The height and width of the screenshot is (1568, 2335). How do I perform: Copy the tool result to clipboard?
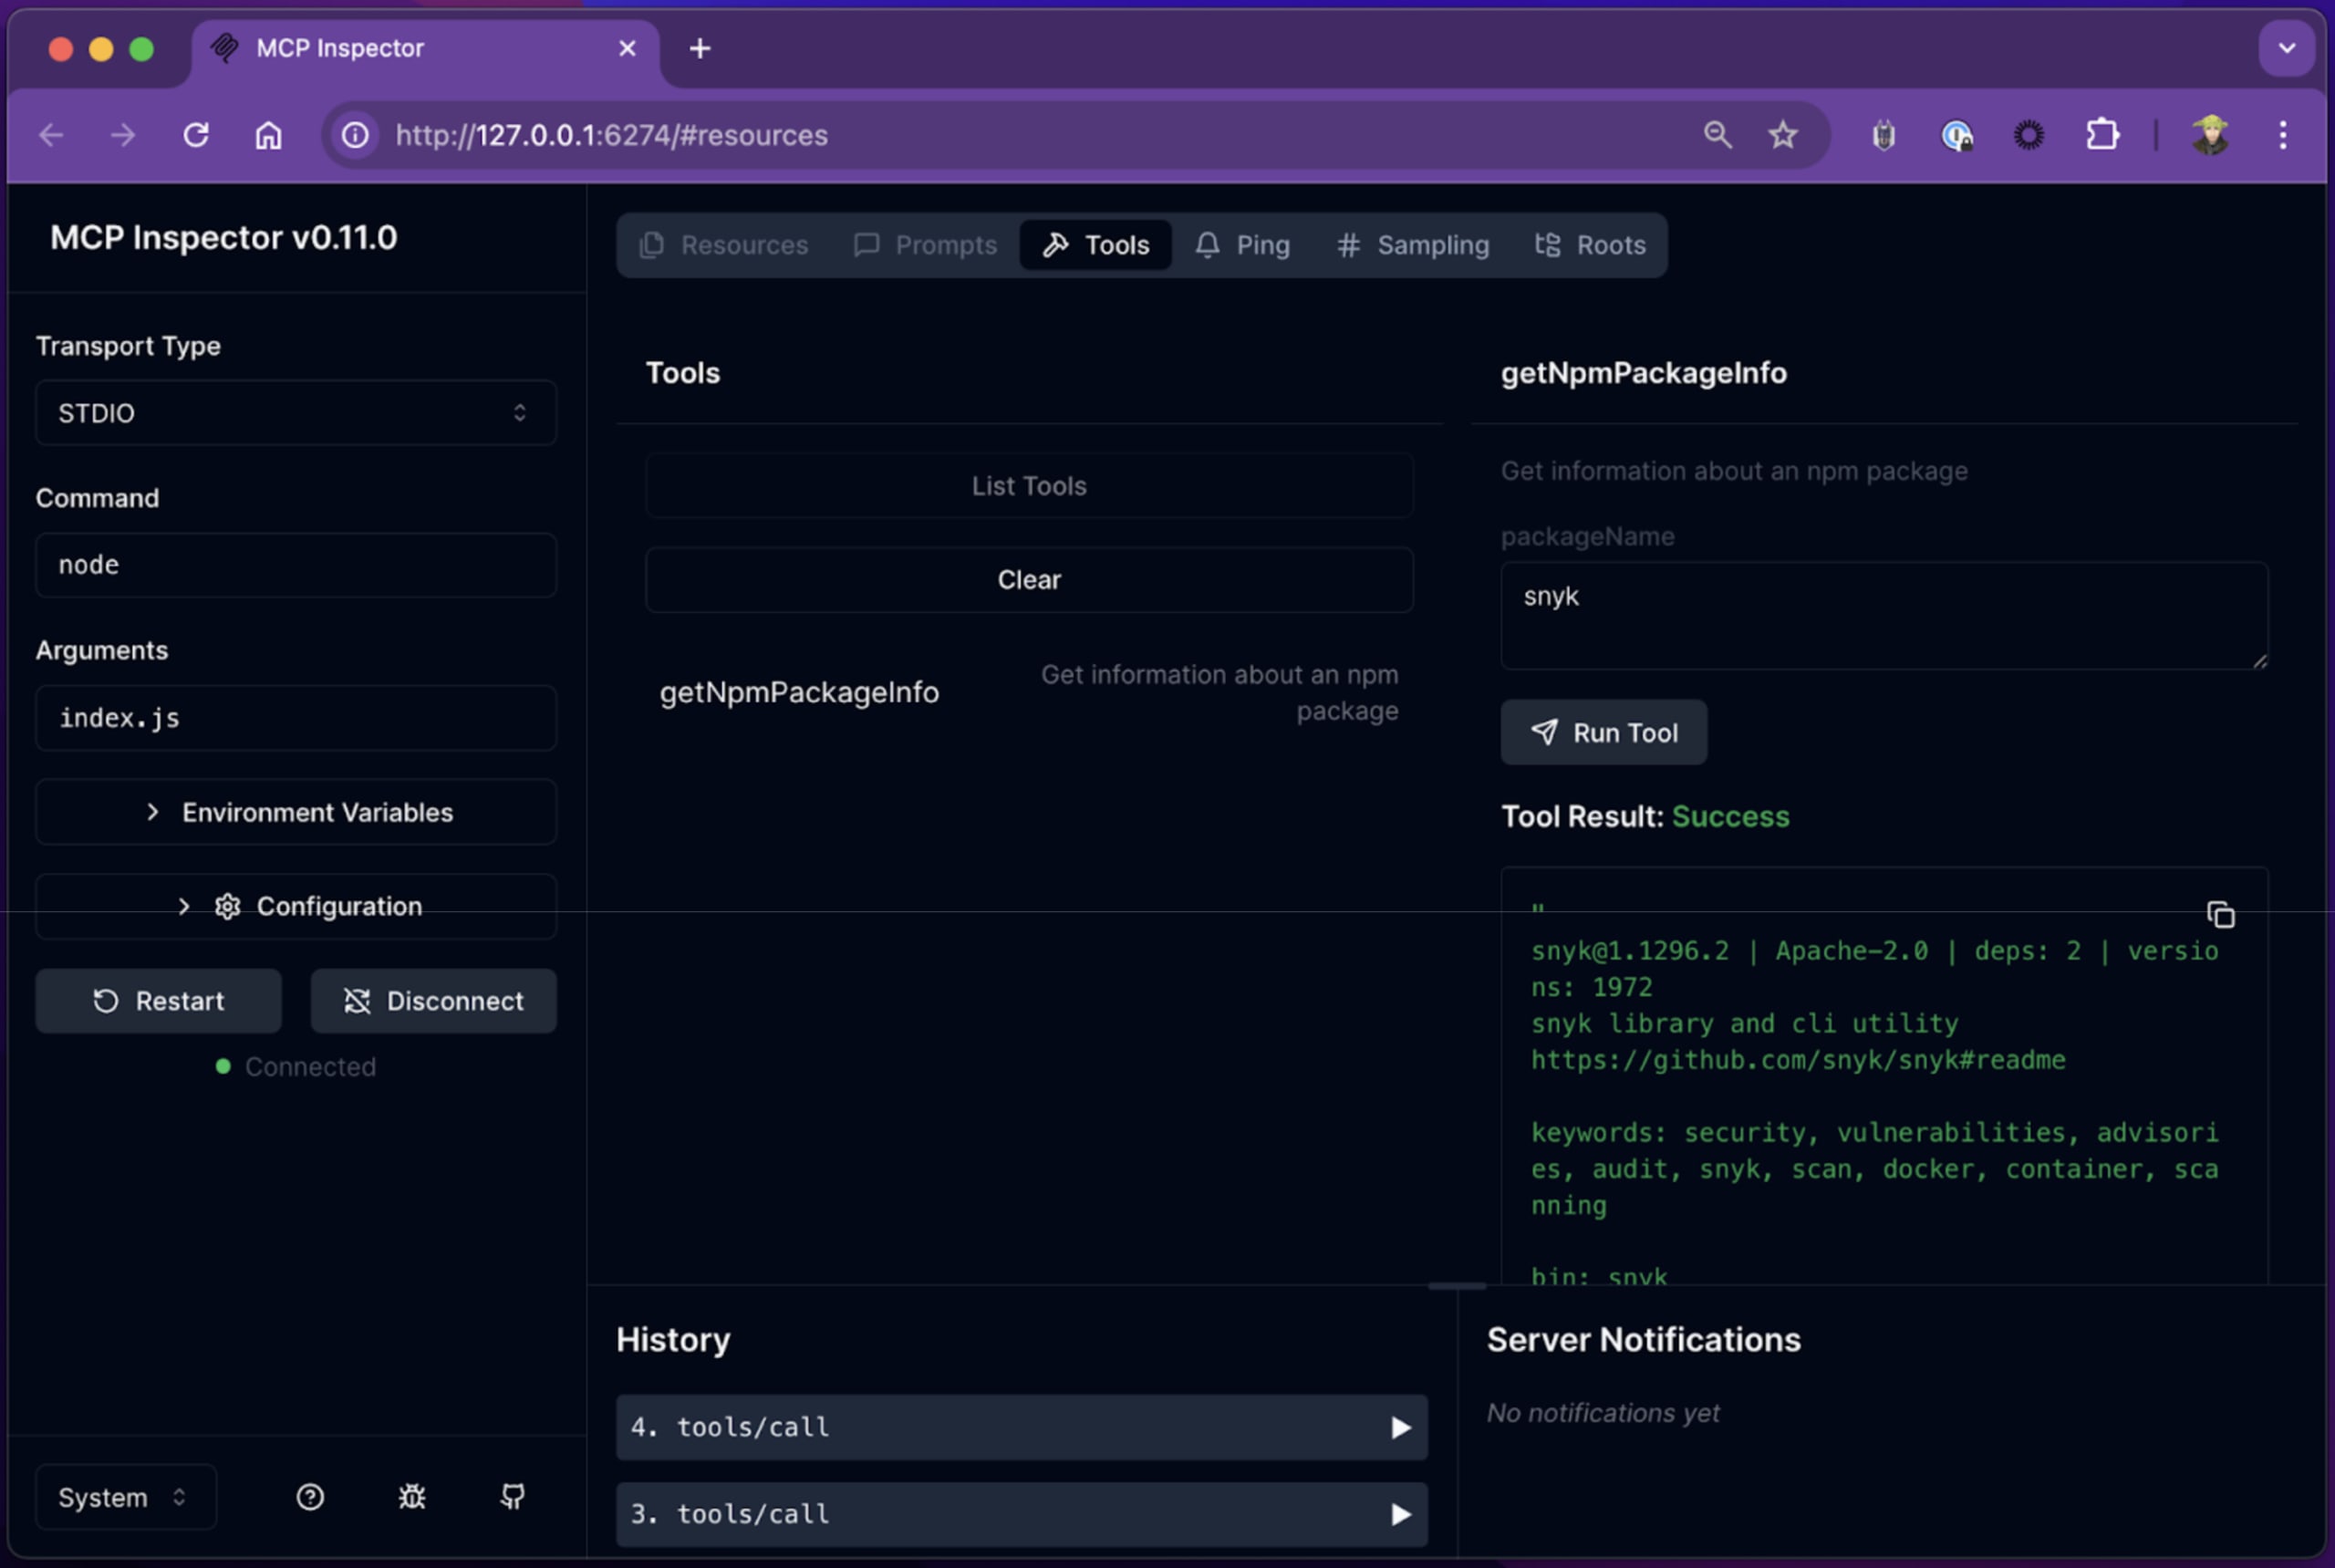(2220, 915)
